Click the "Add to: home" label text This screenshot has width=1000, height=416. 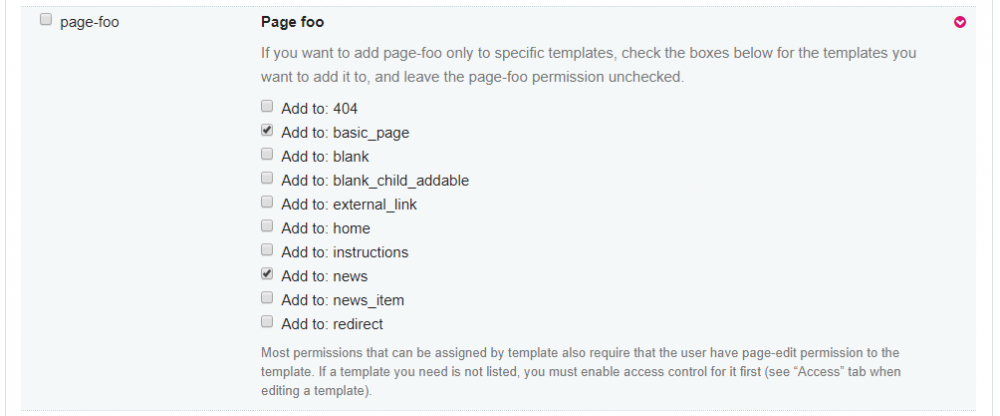click(326, 228)
